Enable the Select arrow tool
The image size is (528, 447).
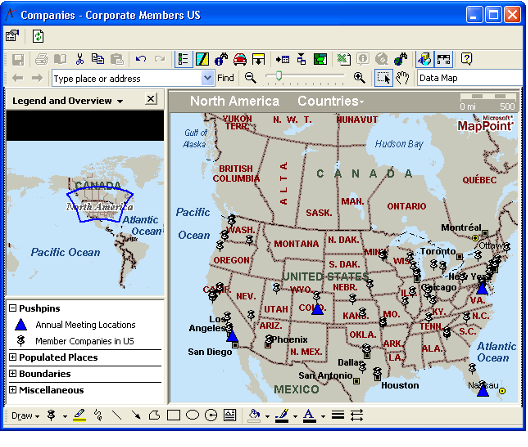click(384, 78)
